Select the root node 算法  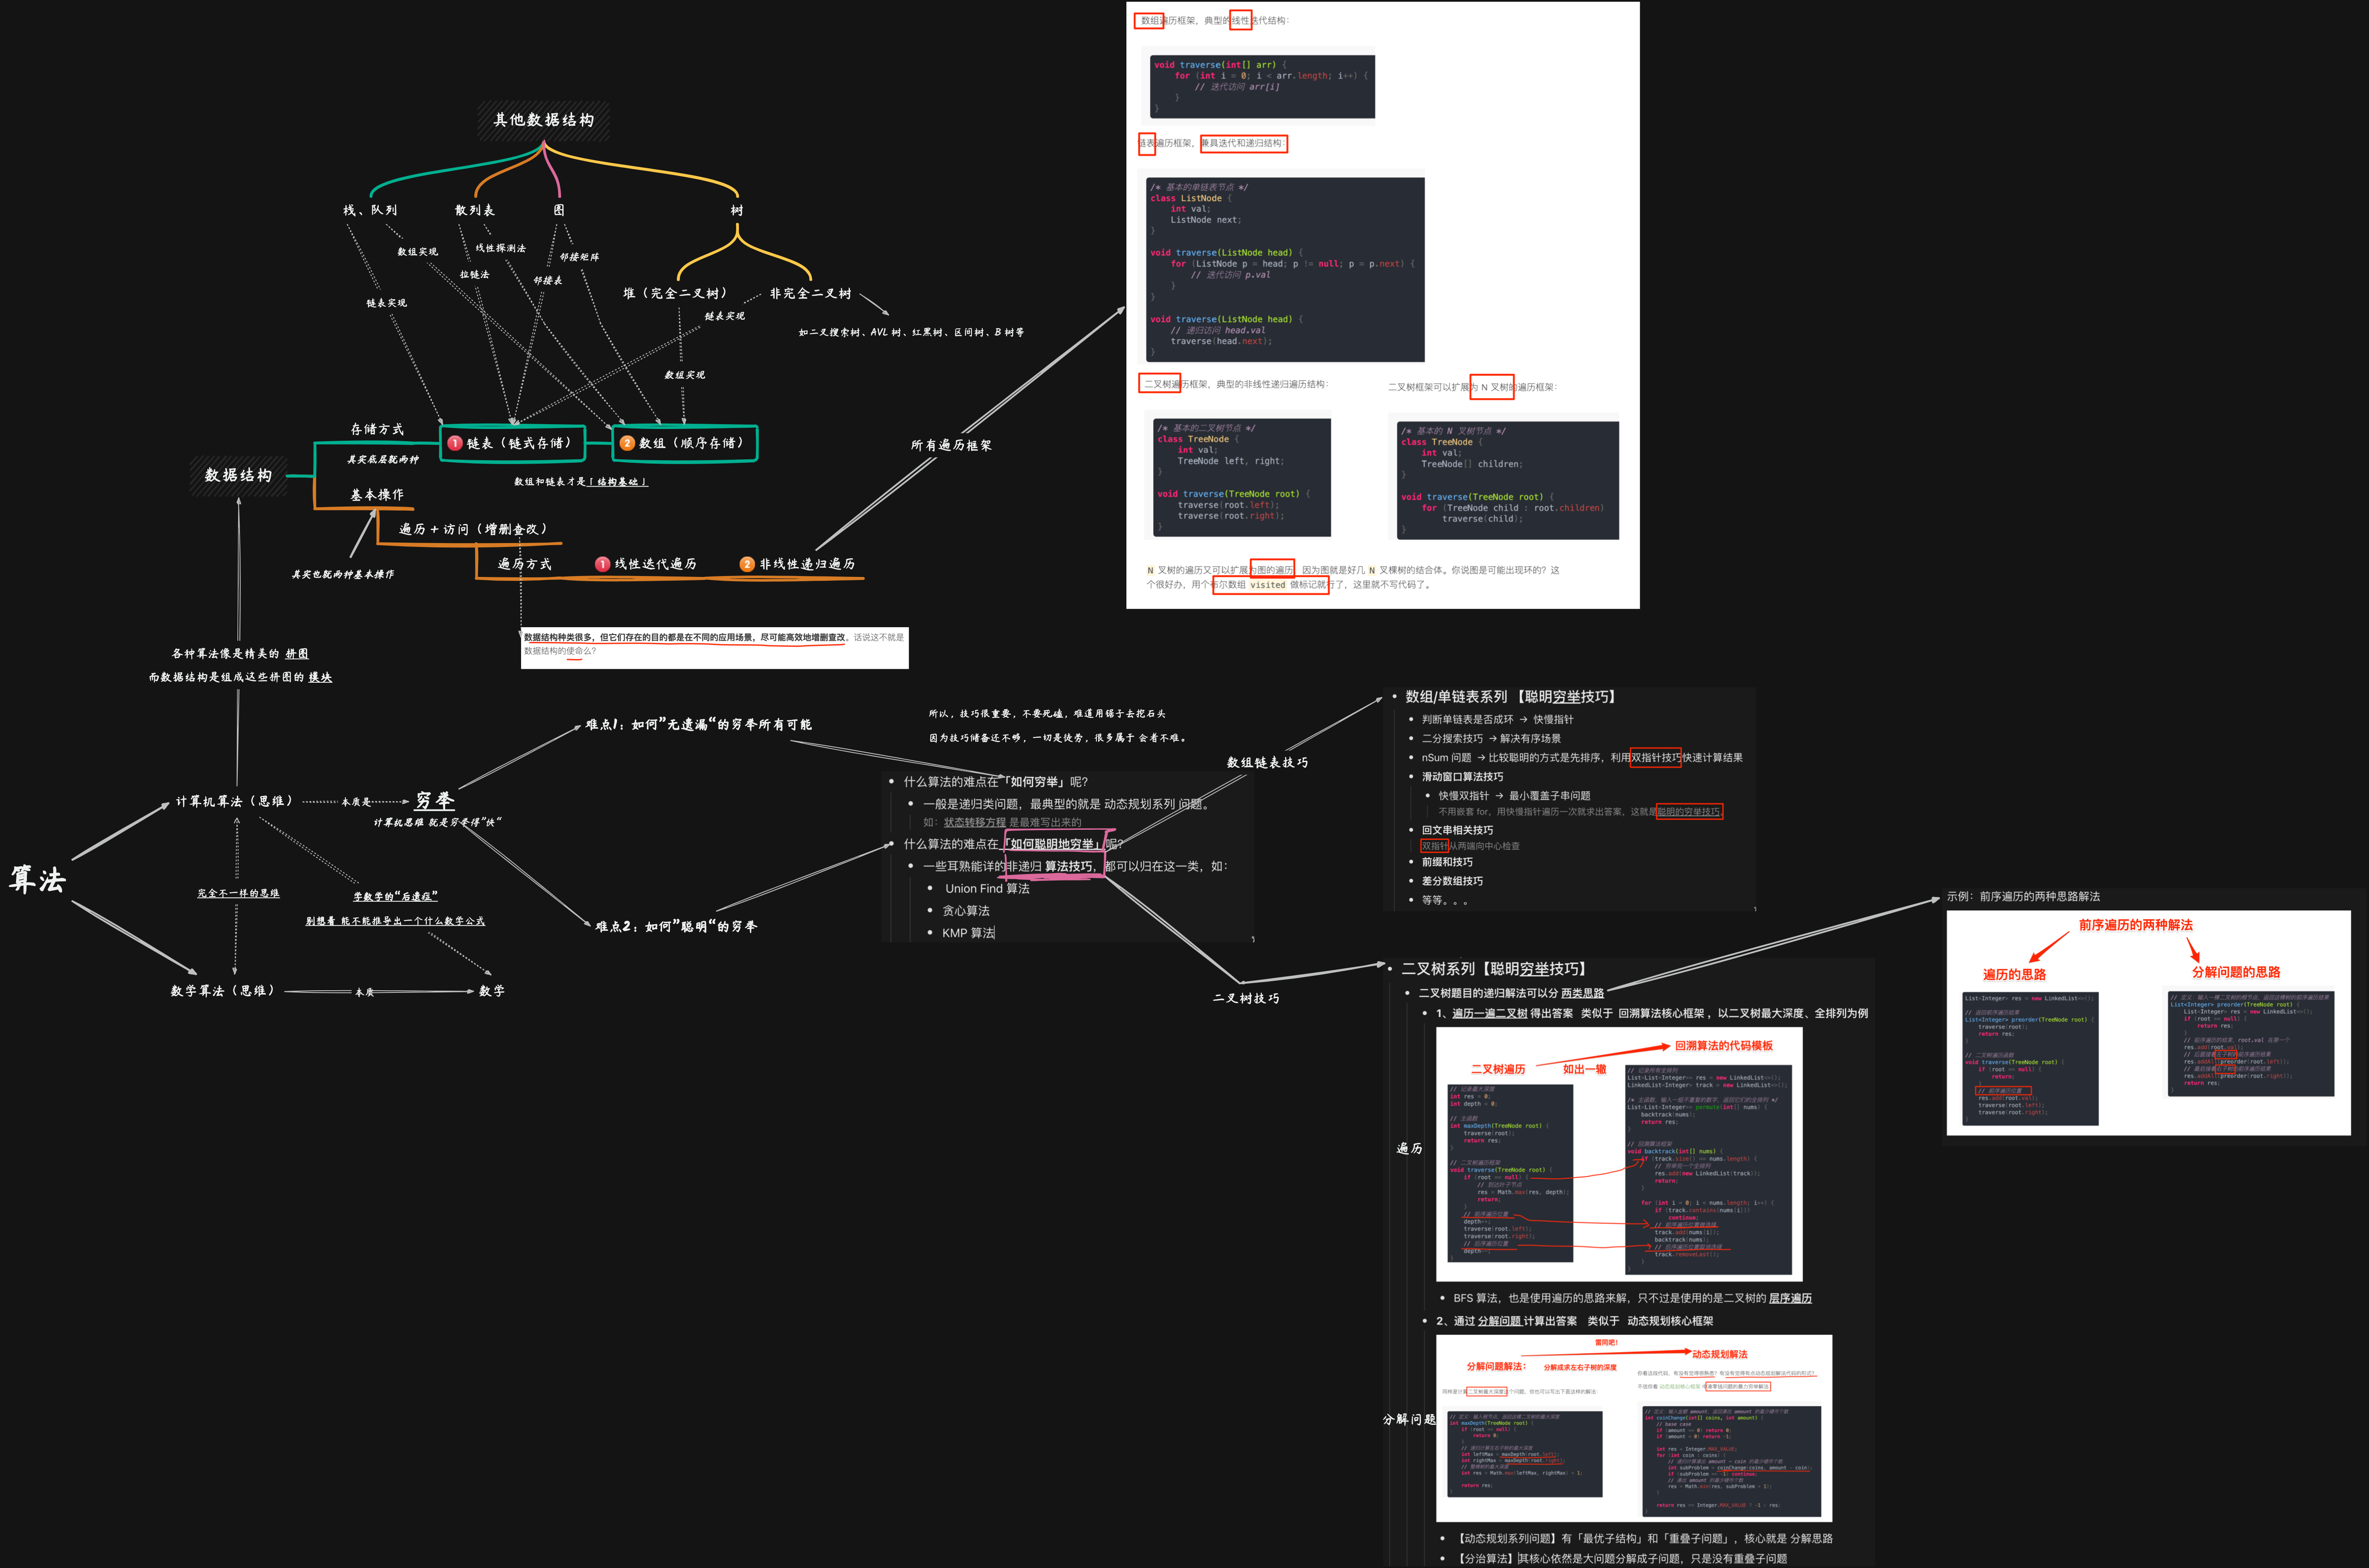pos(38,880)
